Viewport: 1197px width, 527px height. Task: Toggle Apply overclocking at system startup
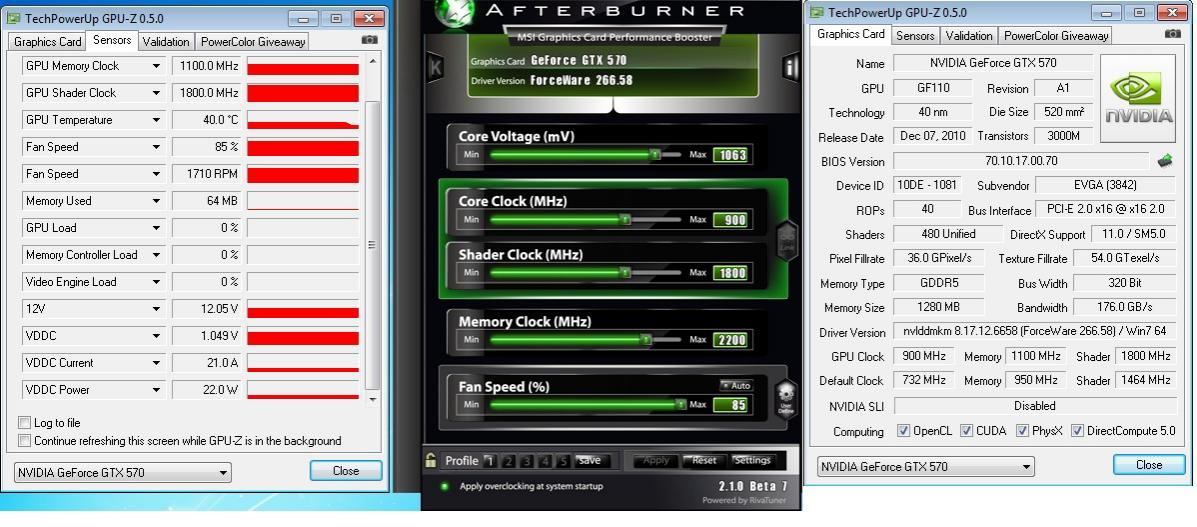pyautogui.click(x=445, y=486)
